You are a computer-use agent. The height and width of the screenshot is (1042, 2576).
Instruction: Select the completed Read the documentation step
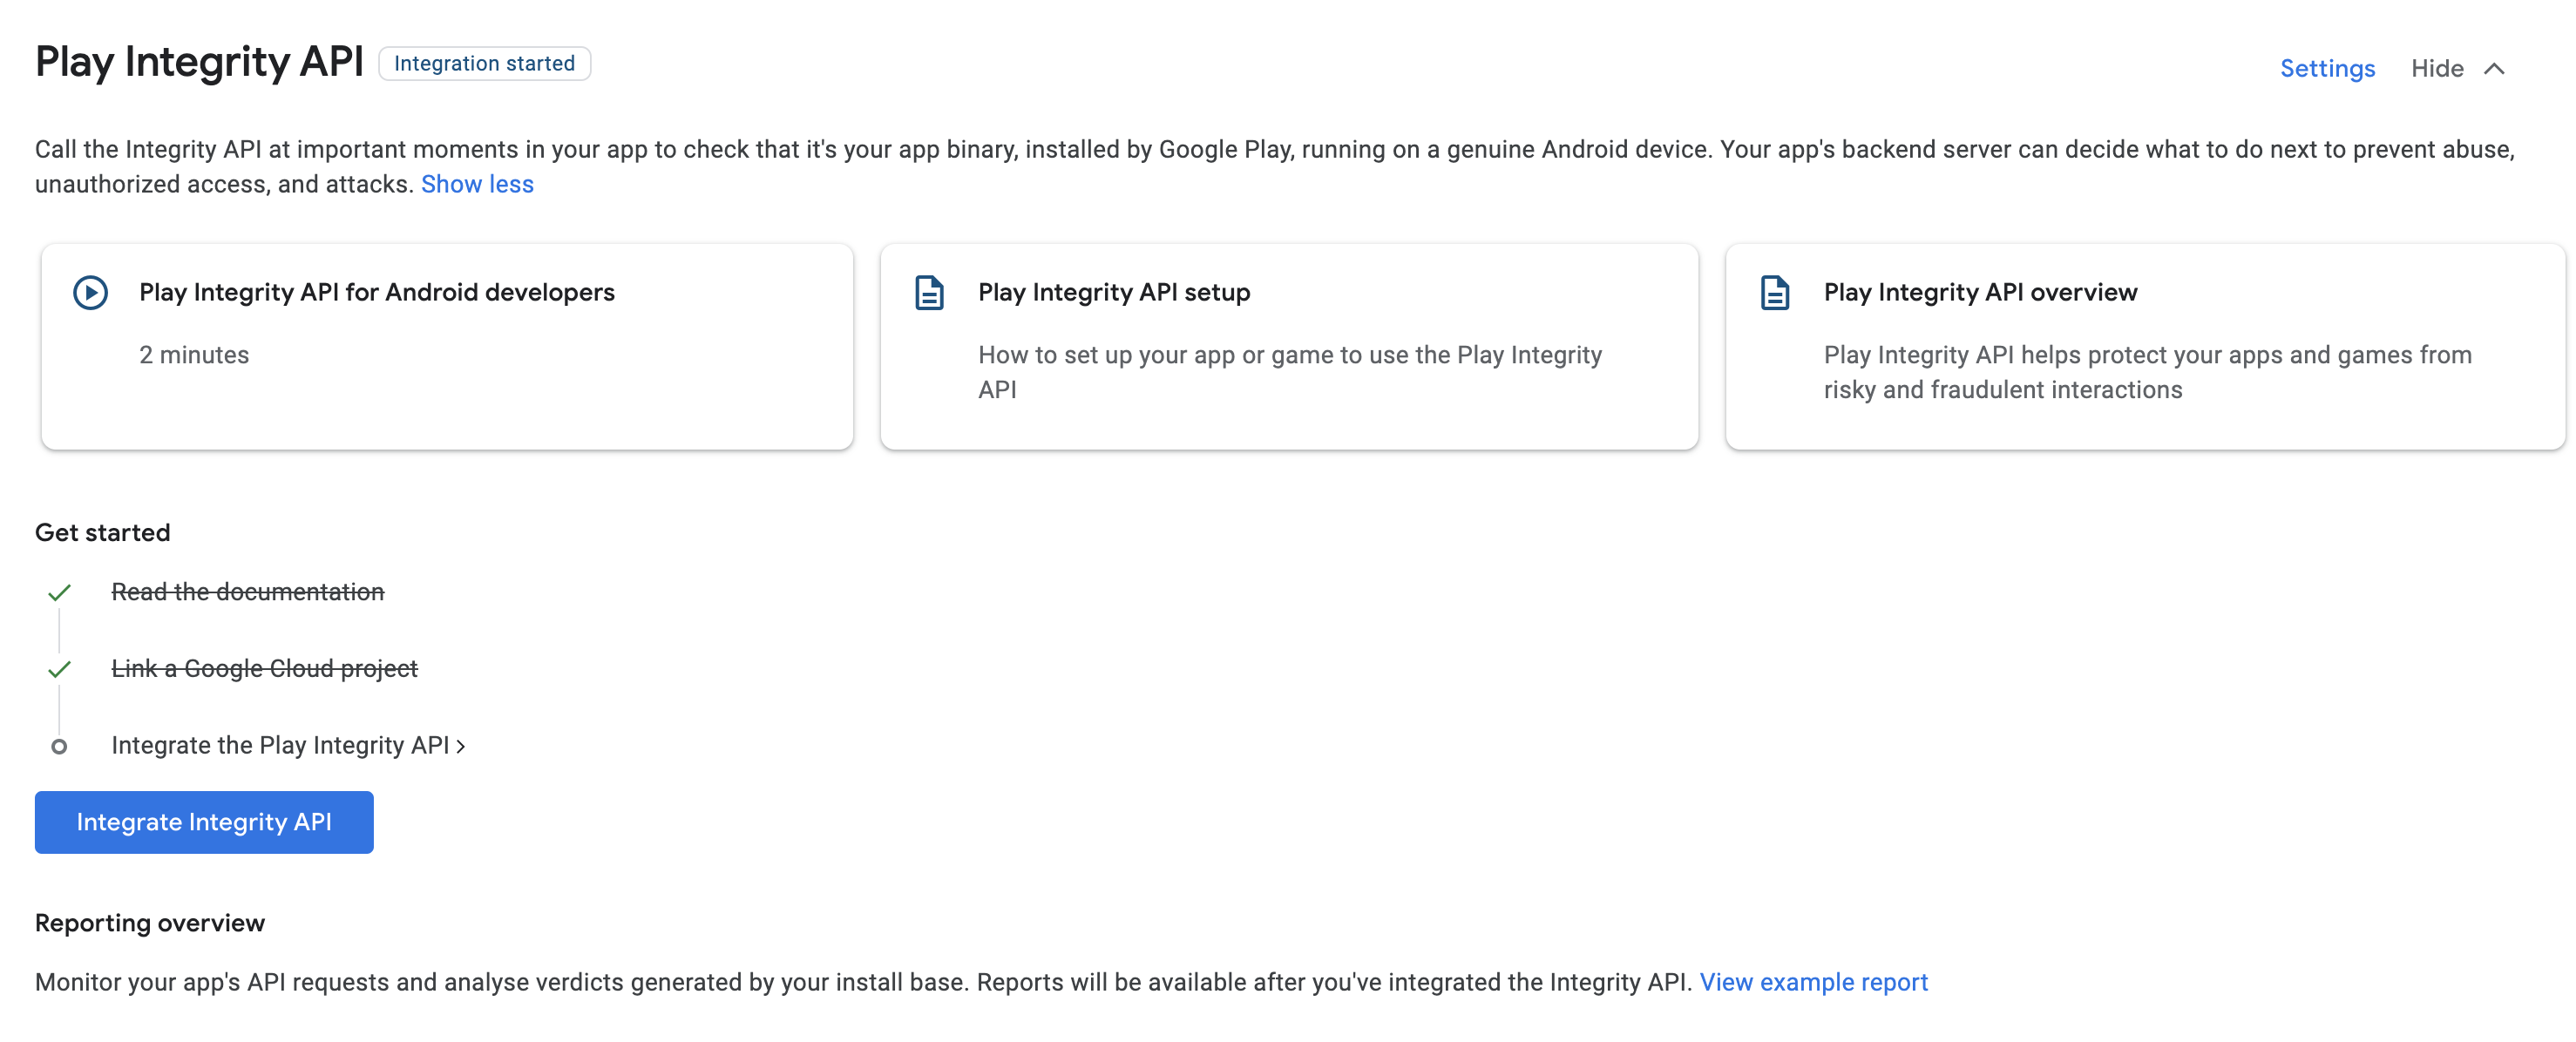click(248, 591)
